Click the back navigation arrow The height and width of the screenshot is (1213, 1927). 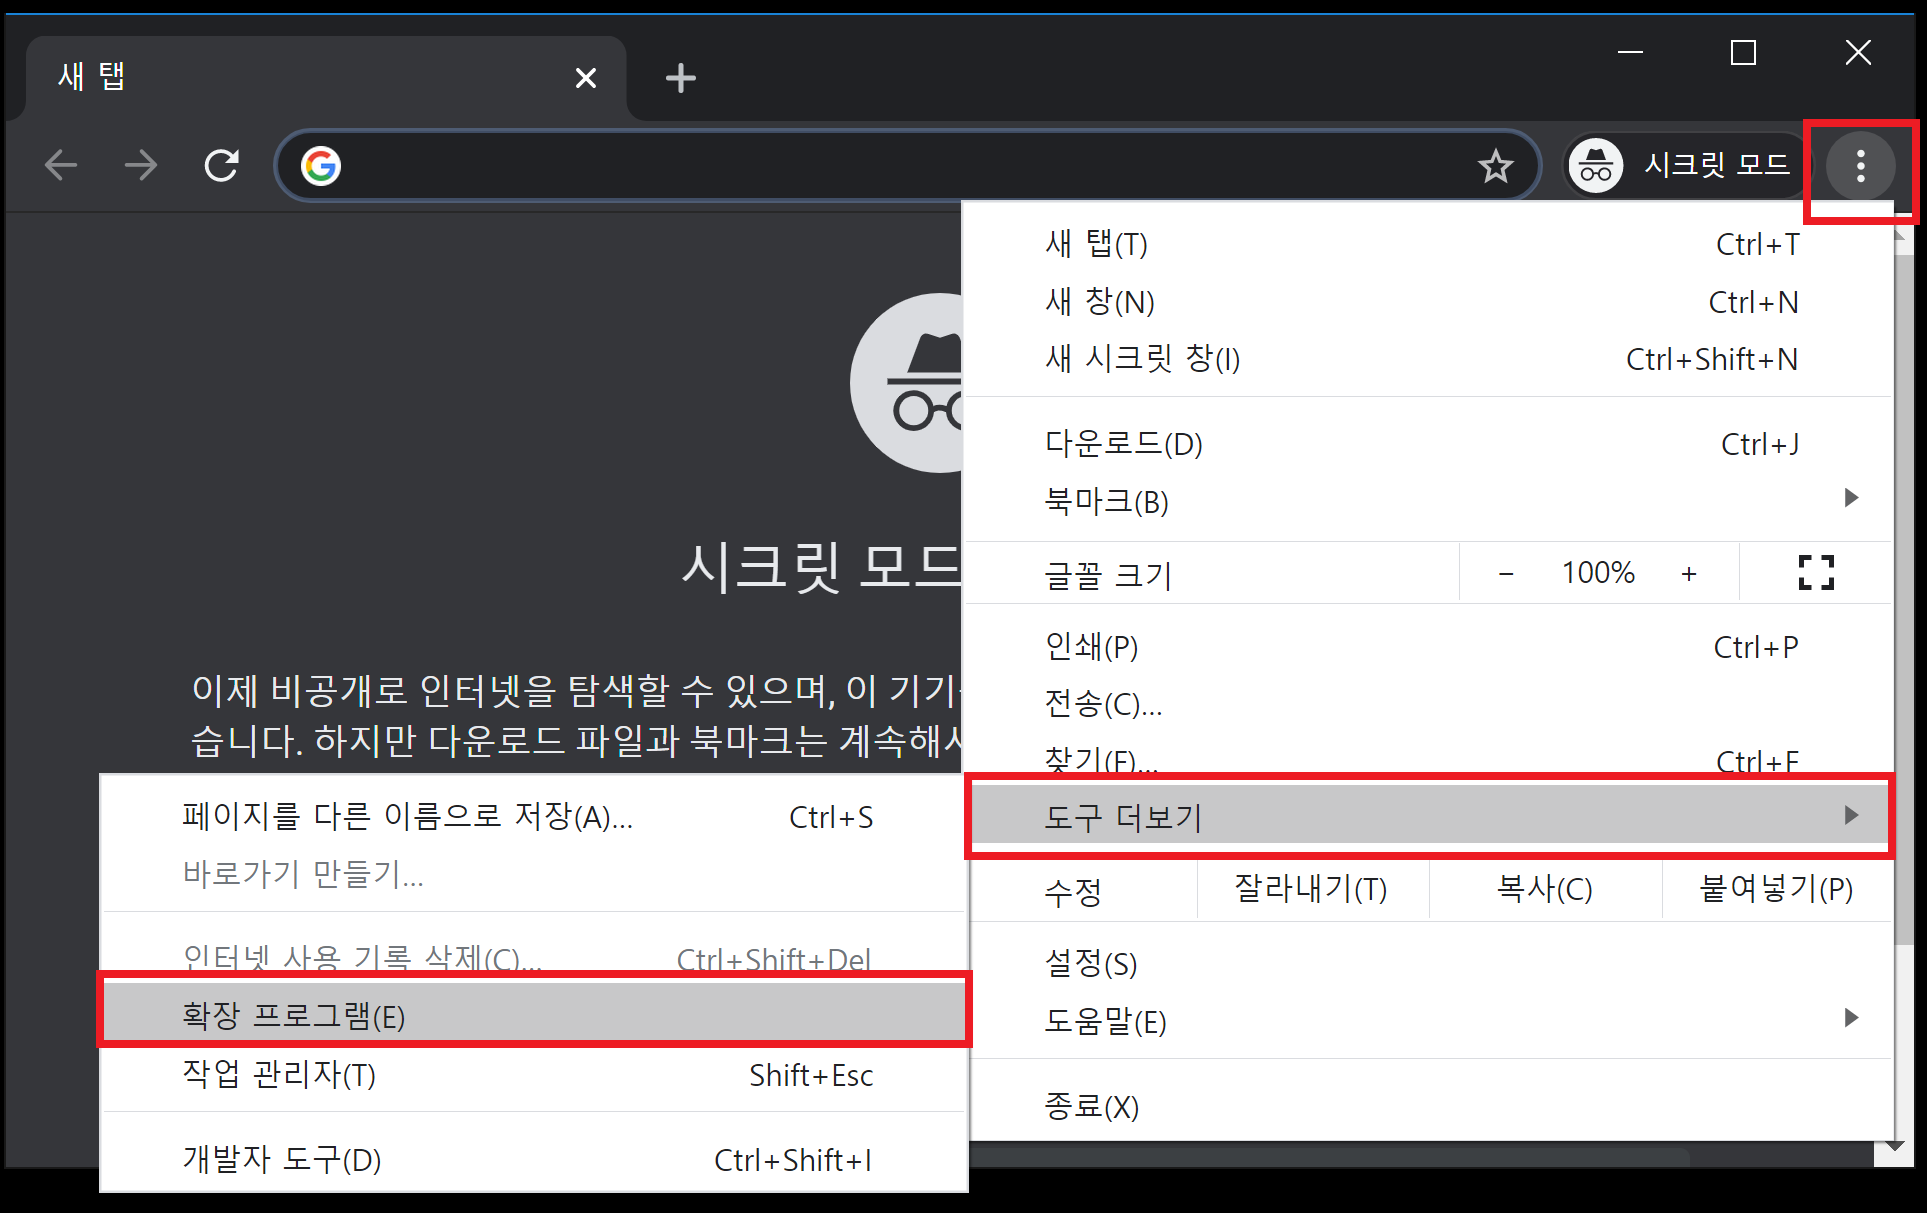[x=62, y=166]
